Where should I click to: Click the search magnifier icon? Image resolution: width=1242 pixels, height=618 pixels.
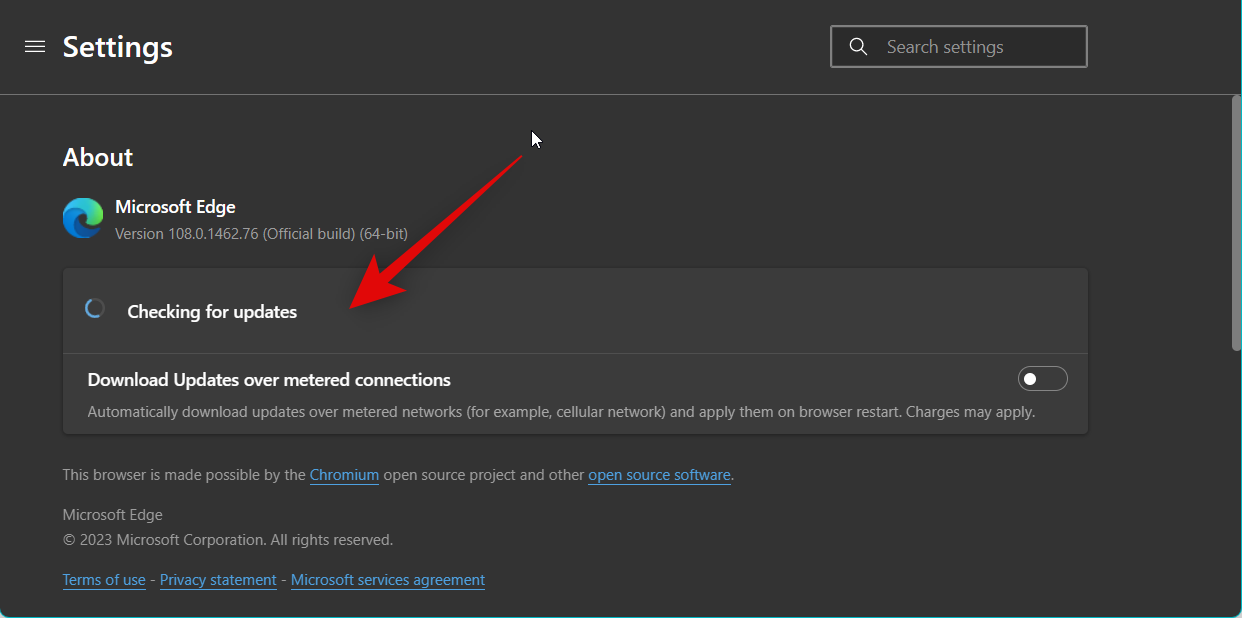point(858,46)
